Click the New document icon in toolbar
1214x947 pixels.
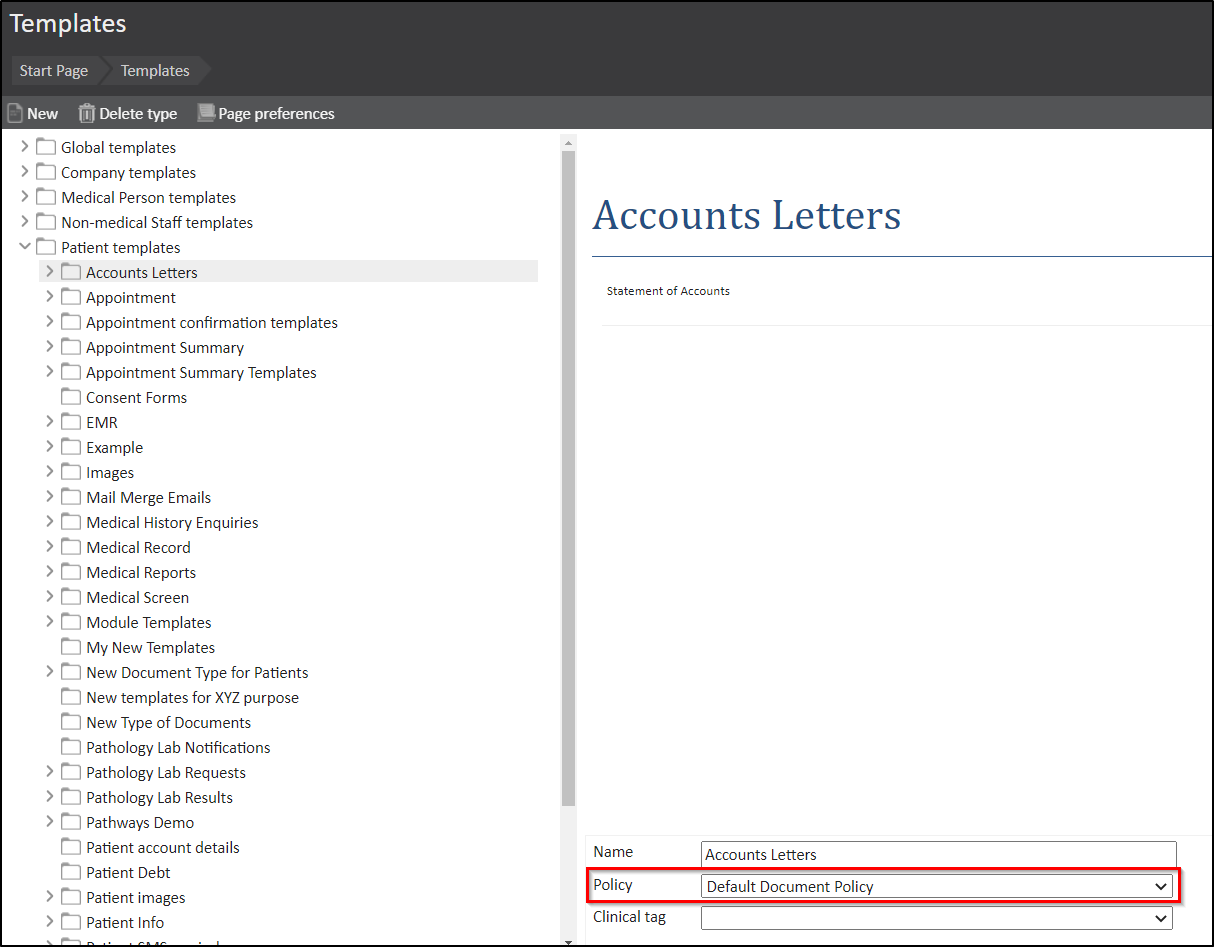[15, 113]
